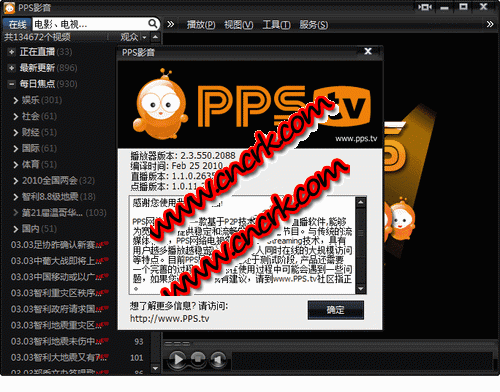Image resolution: width=500 pixels, height=392 pixels.
Task: Click the Play button in the player
Action: [x=177, y=359]
